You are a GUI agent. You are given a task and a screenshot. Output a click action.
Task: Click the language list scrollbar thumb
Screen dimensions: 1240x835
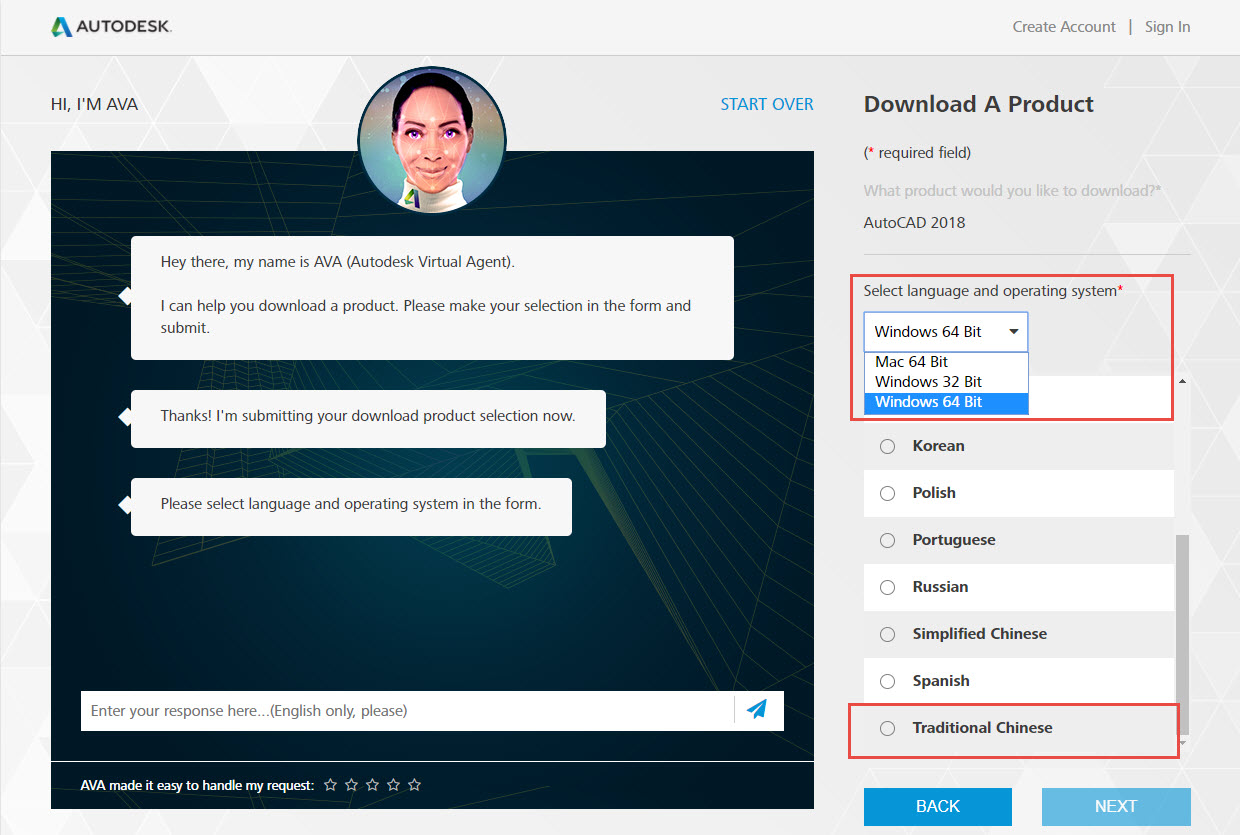click(x=1182, y=634)
